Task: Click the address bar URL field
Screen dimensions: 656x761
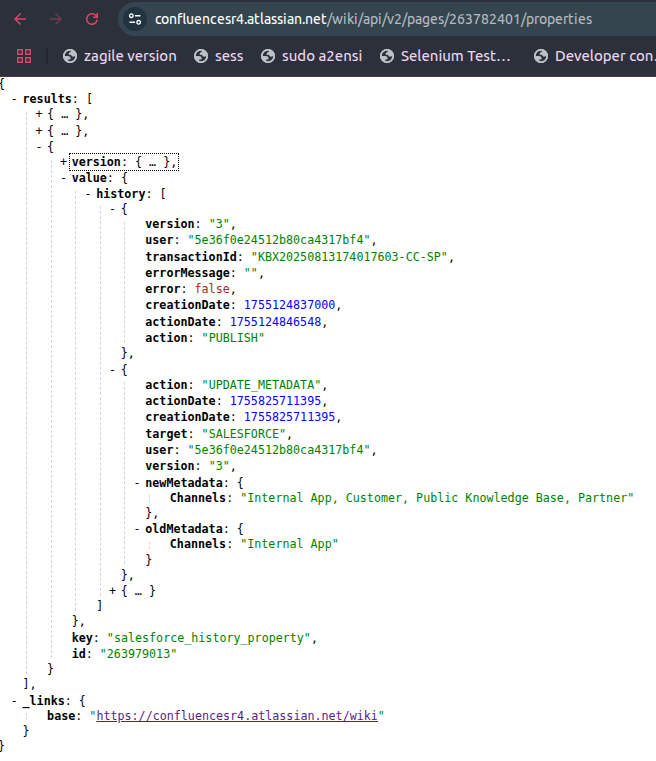Action: click(372, 19)
